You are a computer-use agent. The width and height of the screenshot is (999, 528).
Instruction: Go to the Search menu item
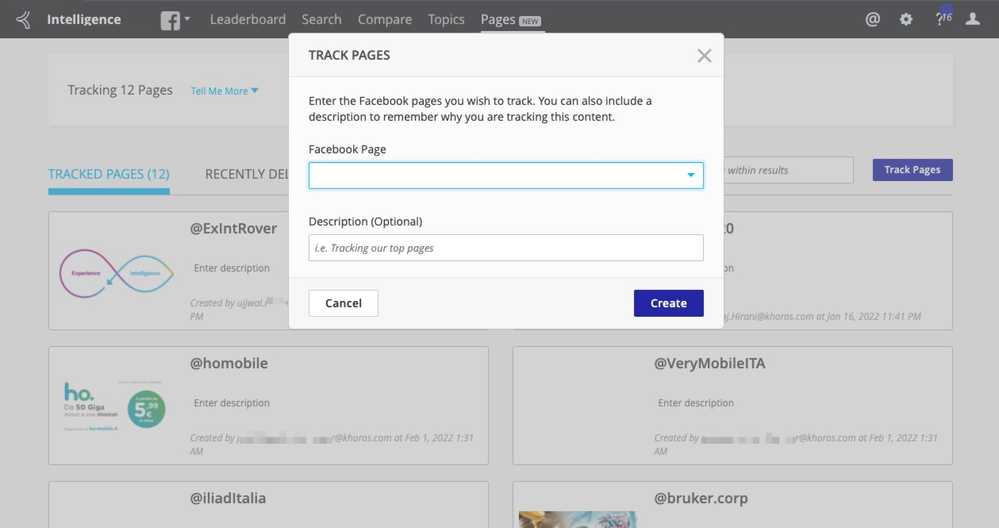coord(322,20)
